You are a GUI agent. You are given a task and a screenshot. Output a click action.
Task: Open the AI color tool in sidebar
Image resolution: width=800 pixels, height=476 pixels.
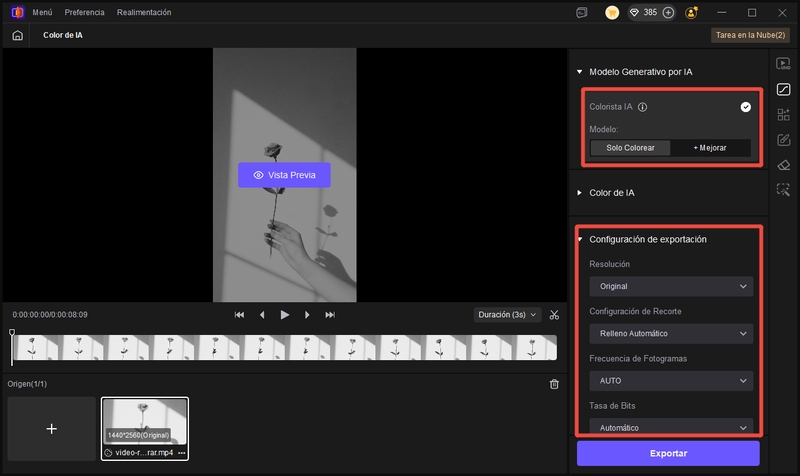pyautogui.click(x=783, y=89)
